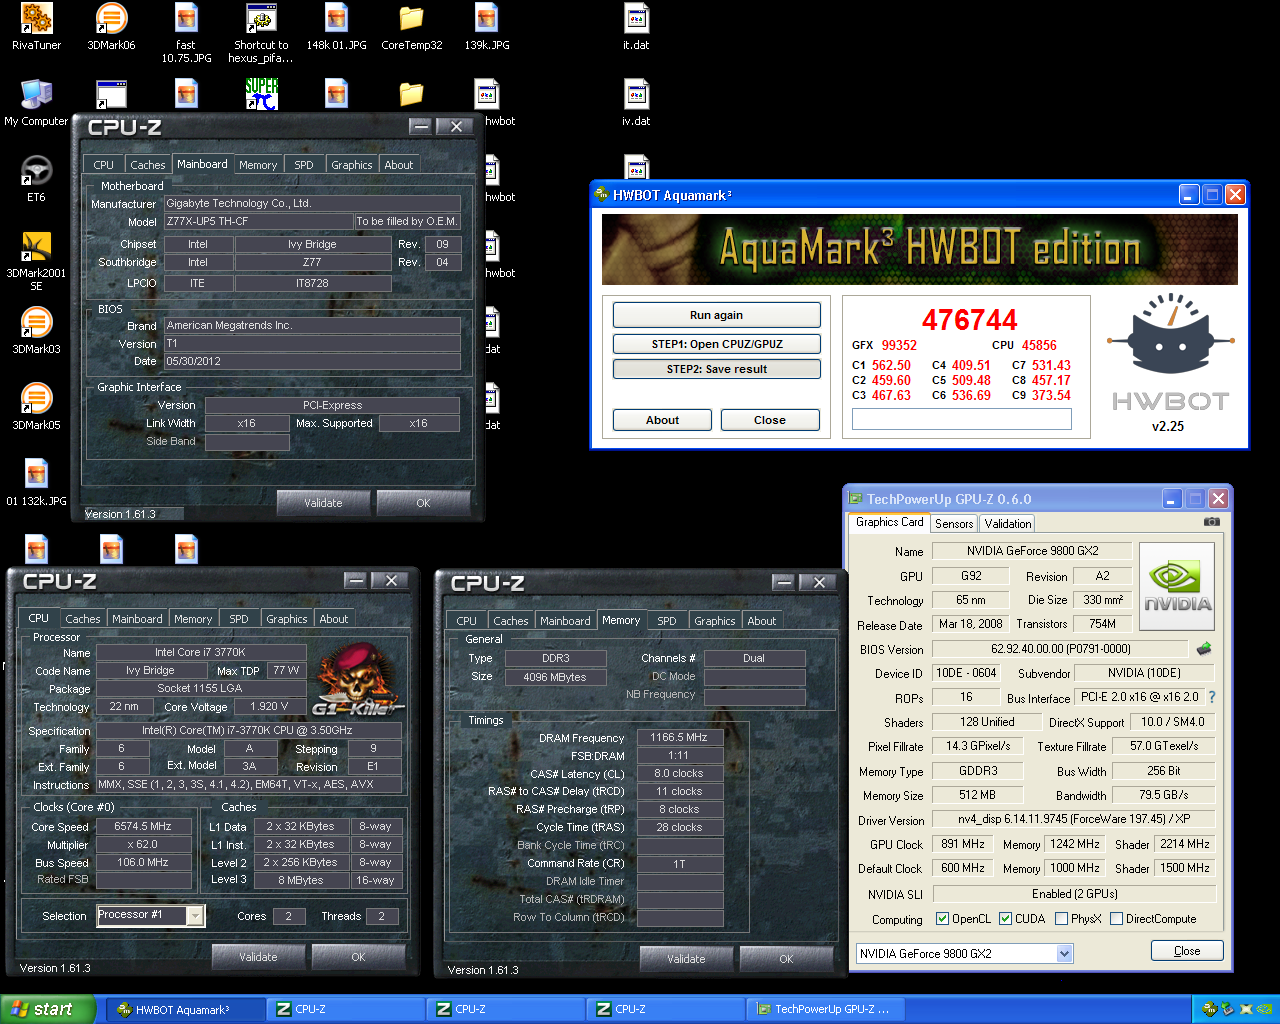Open My Computer desktop icon
The image size is (1280, 1024).
pos(36,103)
